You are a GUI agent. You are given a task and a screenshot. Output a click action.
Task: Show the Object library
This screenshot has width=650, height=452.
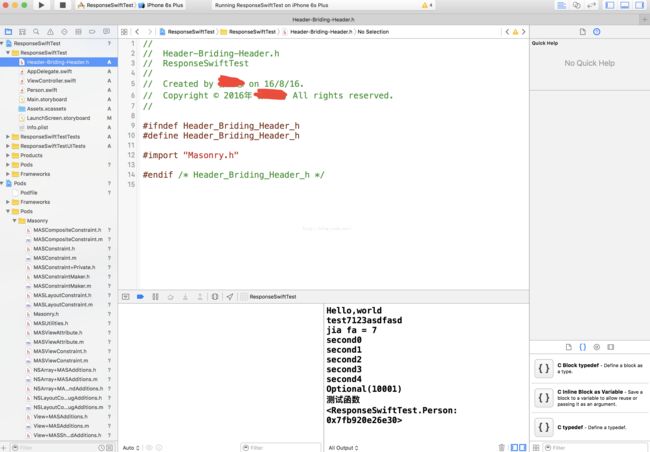597,347
